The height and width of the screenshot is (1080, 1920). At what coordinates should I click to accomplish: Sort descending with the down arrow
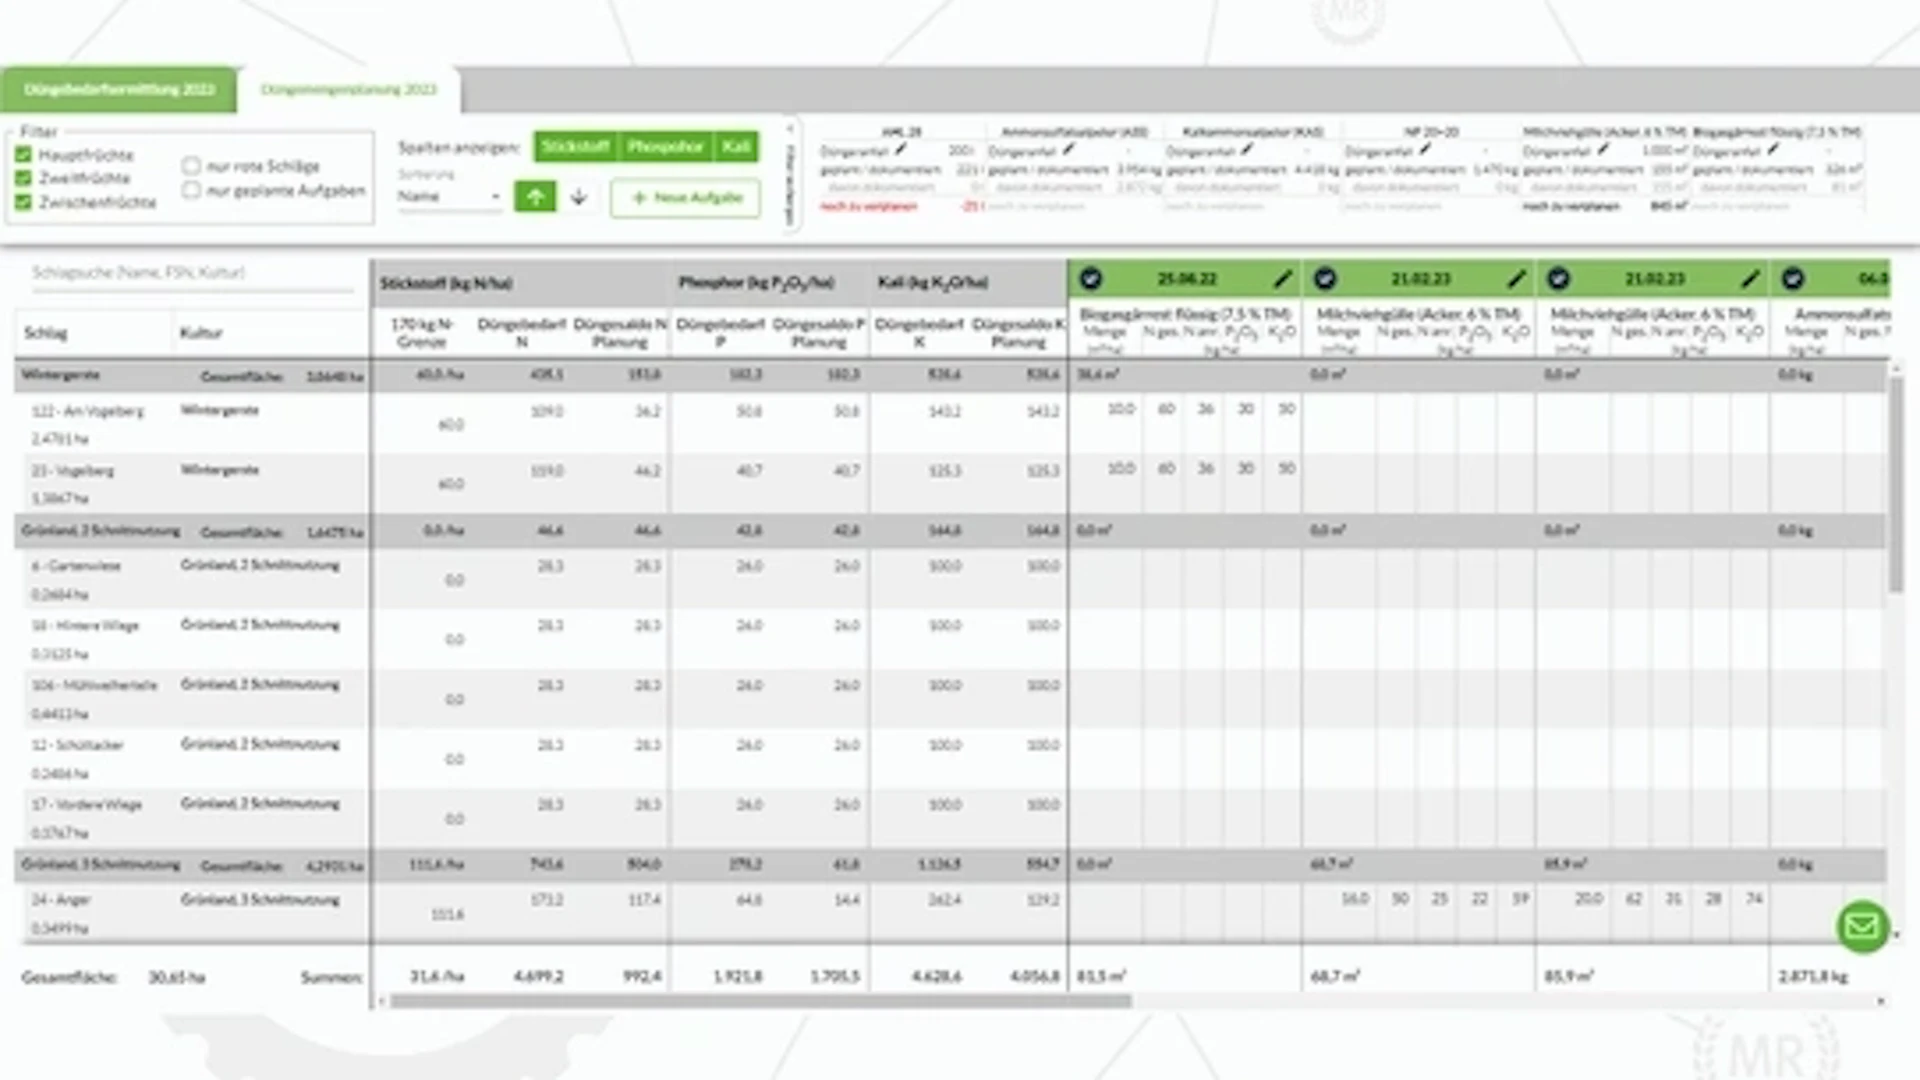pyautogui.click(x=578, y=197)
